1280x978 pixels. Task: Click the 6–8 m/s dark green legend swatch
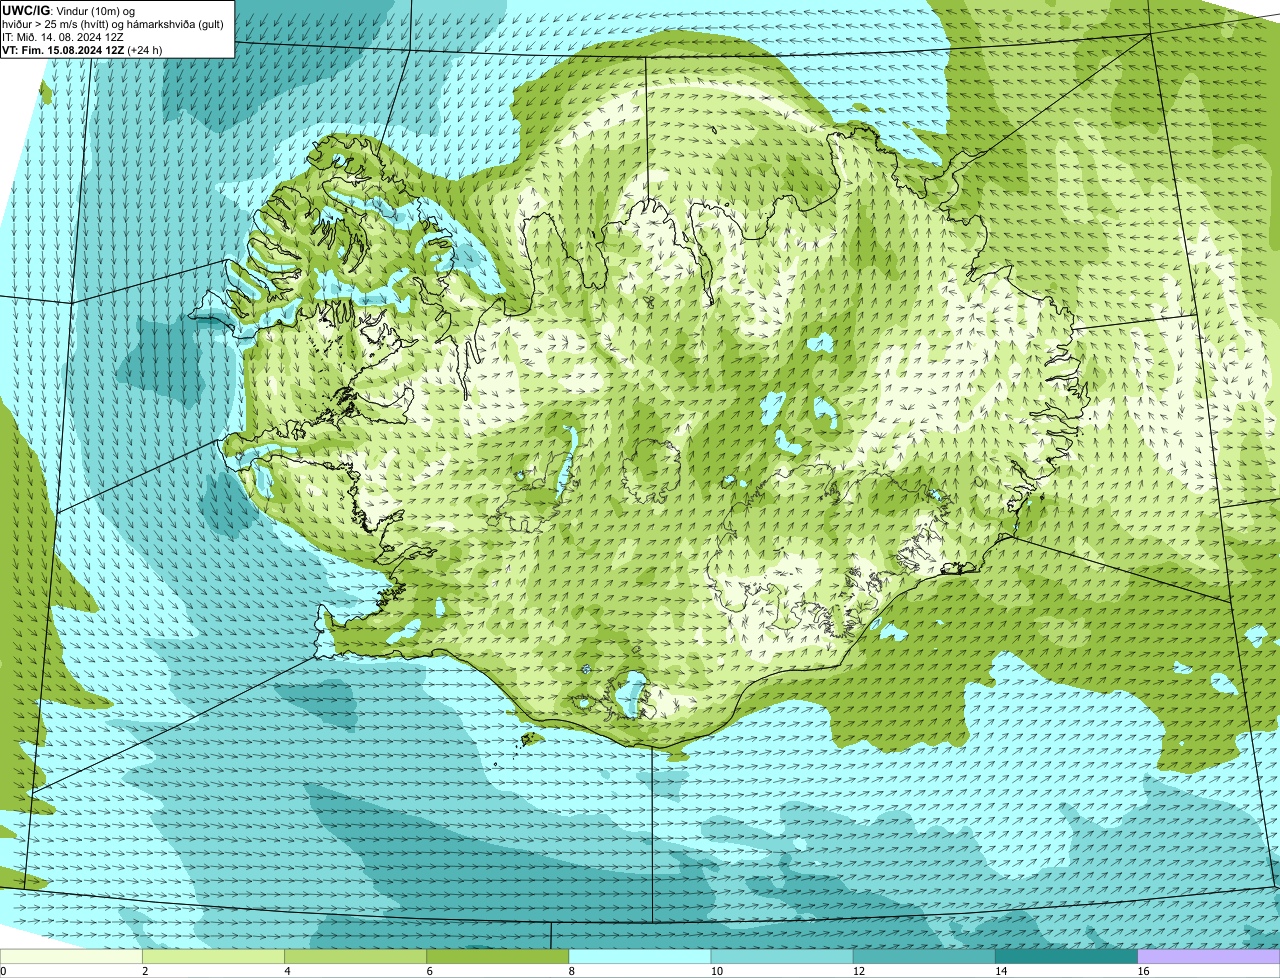497,957
